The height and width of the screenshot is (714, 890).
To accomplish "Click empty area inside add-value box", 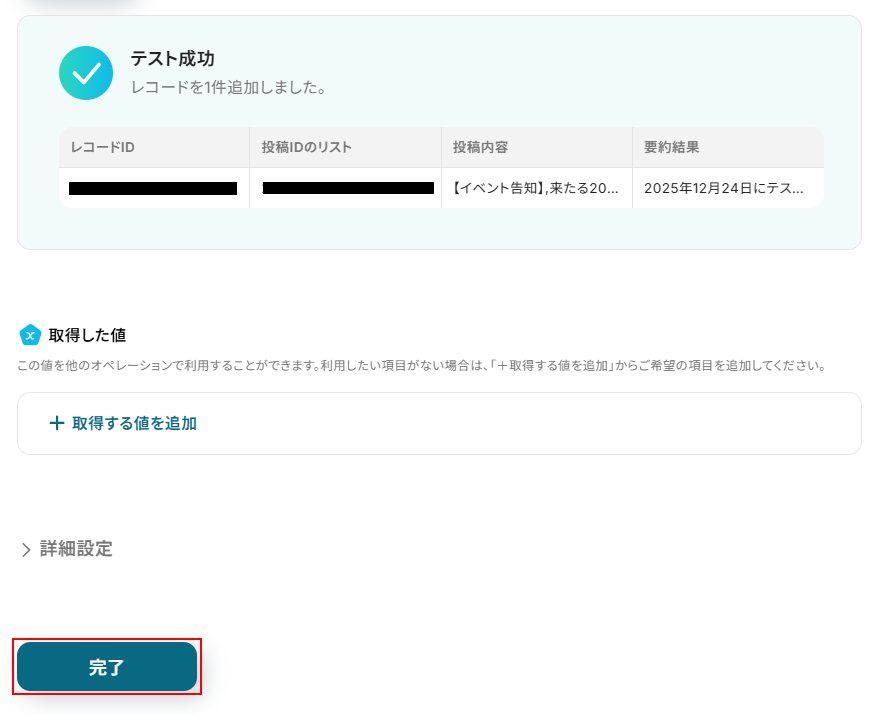I will (528, 423).
